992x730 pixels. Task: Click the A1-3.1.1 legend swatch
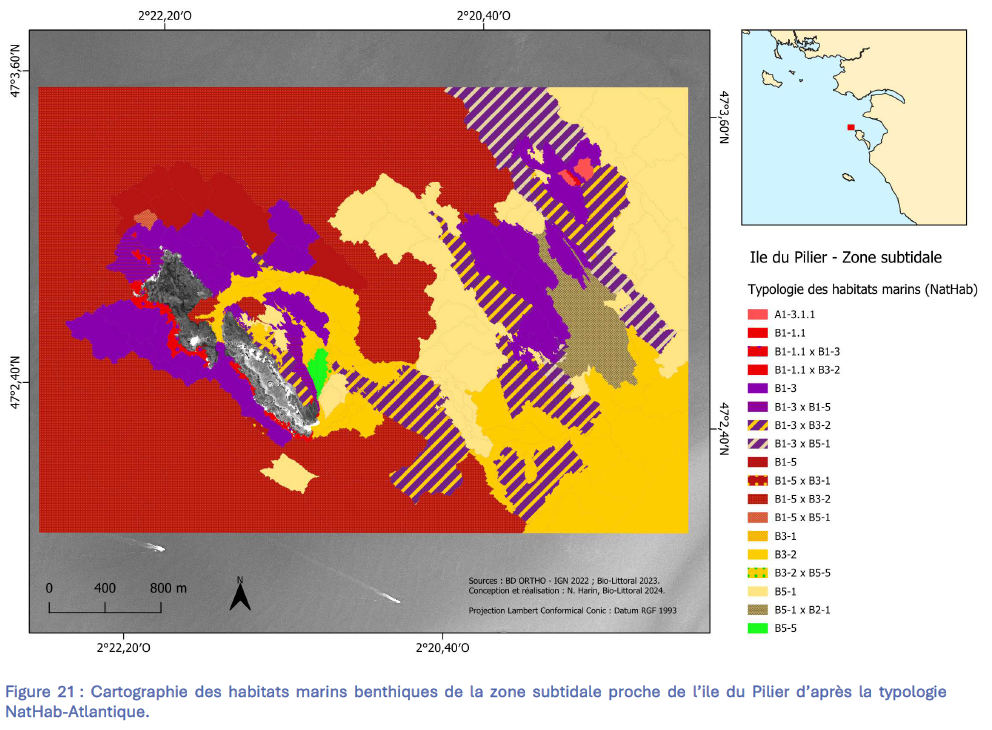758,315
